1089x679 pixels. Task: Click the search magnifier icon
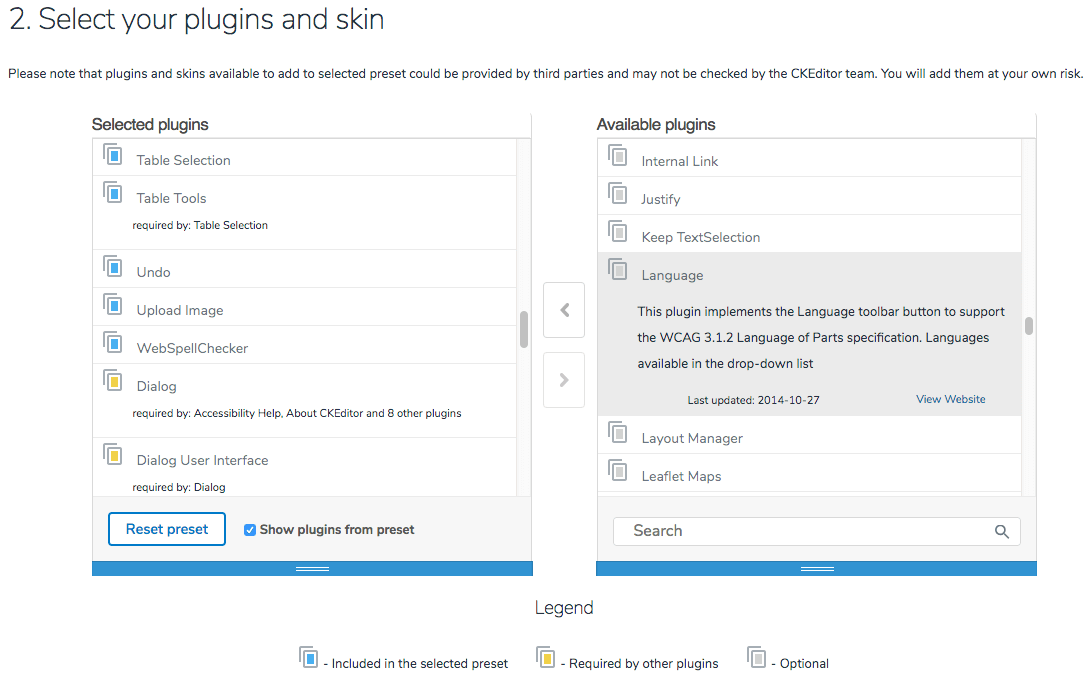click(1001, 531)
